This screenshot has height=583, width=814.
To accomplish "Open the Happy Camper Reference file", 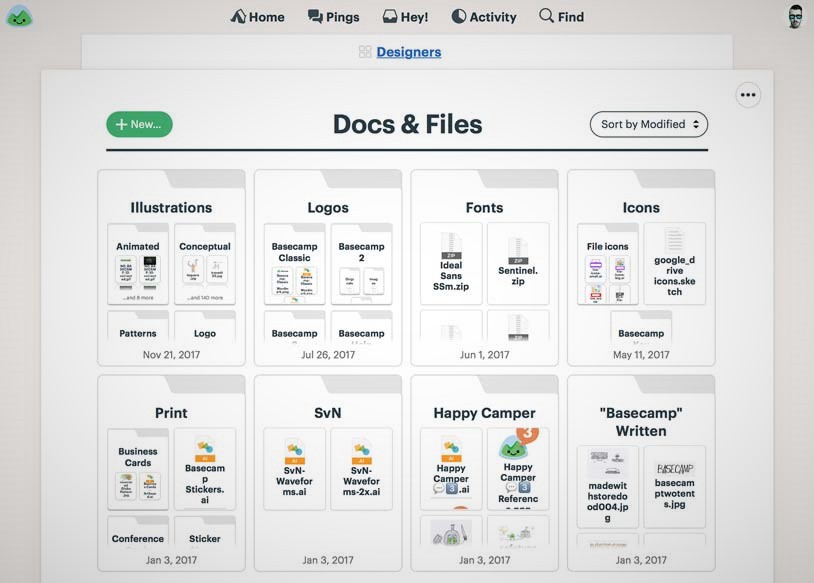I will pos(518,469).
